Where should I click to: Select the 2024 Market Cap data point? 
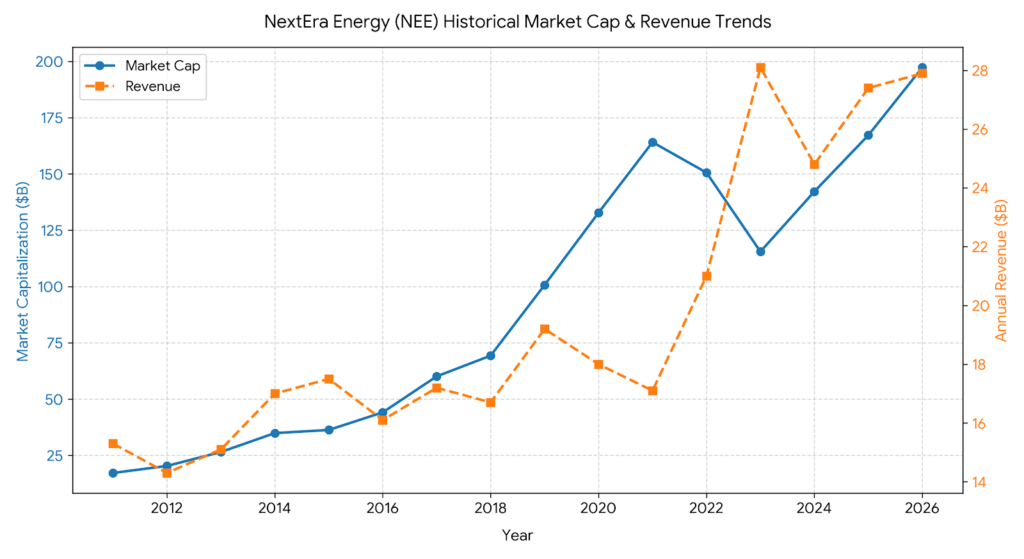click(814, 192)
